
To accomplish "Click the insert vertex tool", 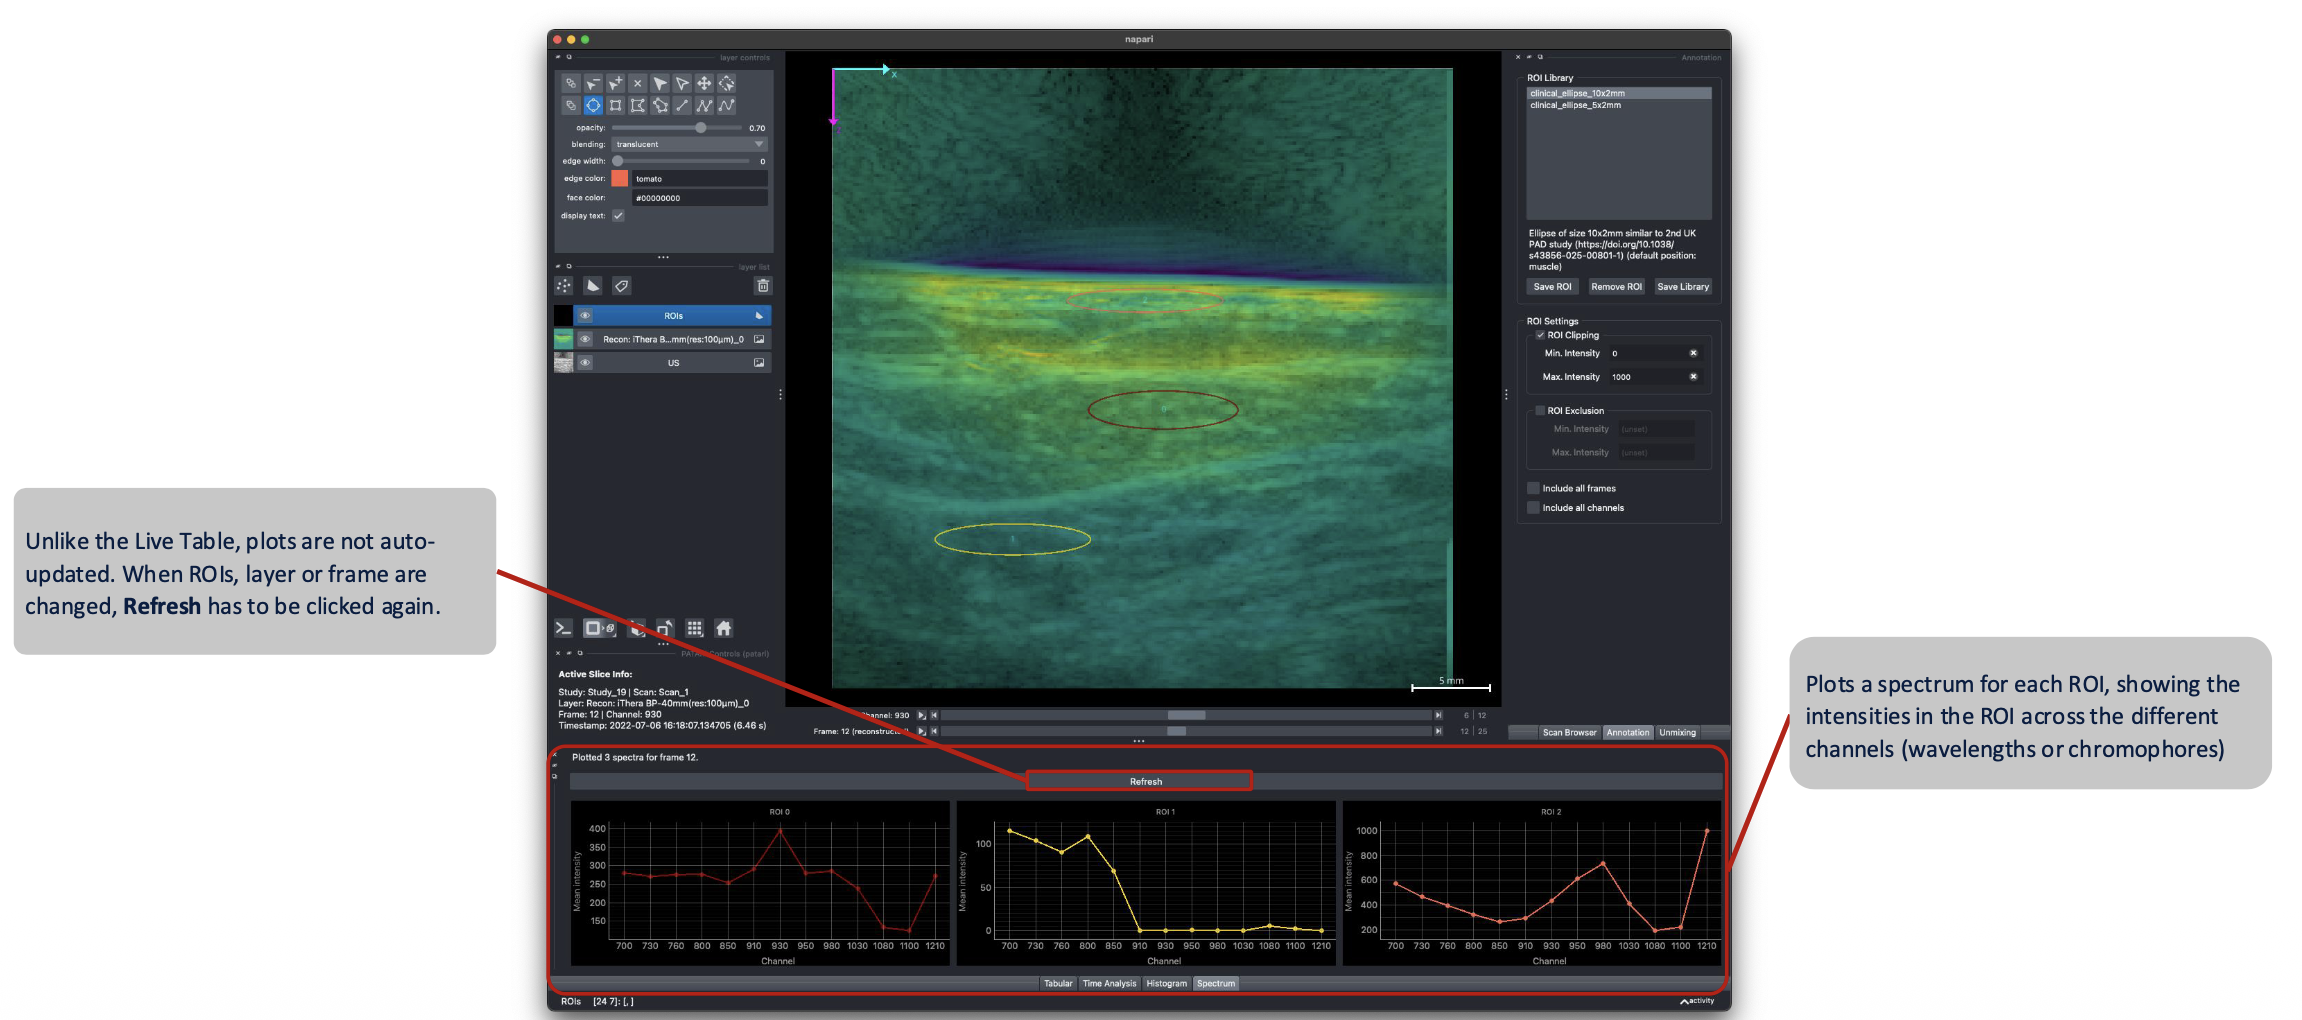I will tap(616, 83).
